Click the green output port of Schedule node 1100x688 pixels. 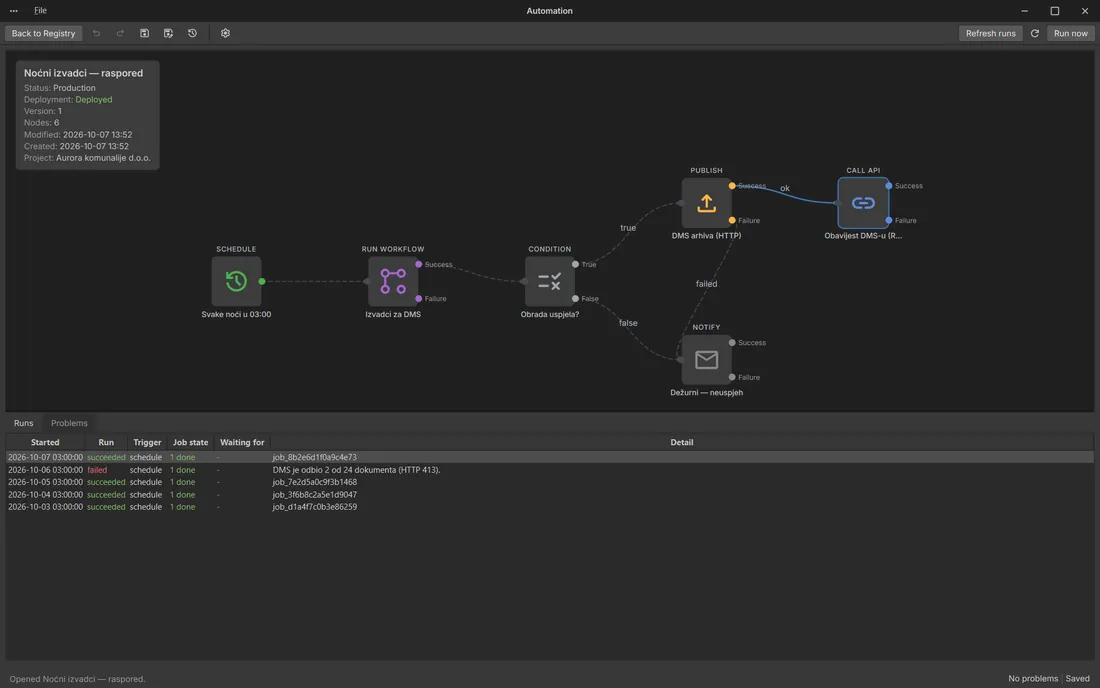[x=262, y=281]
